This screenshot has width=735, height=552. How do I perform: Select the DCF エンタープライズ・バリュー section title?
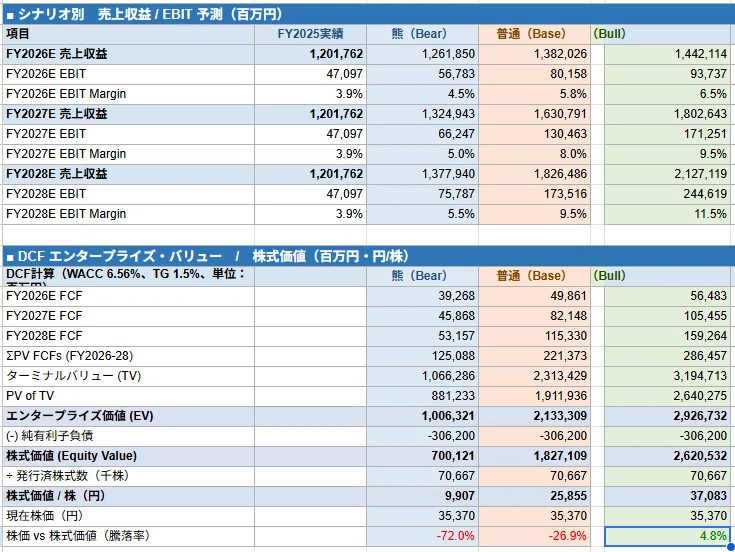point(208,256)
